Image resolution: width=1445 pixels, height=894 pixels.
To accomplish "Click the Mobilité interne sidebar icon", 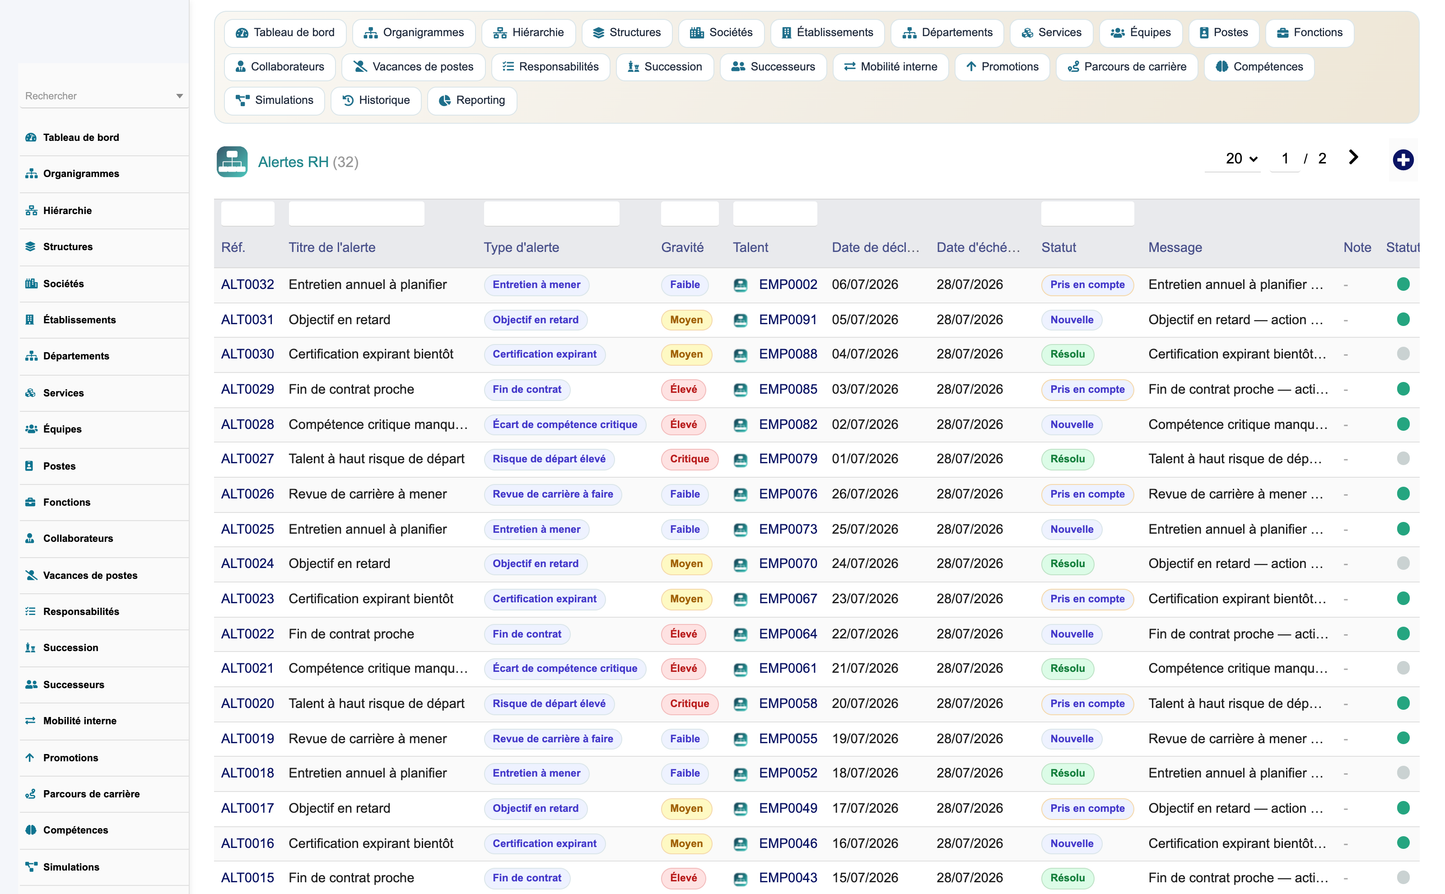I will coord(31,721).
